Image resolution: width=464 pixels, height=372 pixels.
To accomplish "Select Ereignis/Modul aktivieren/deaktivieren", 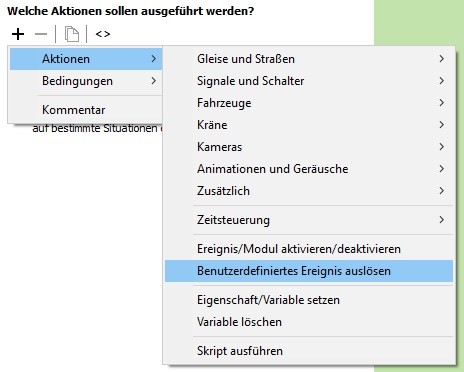I will 309,249.
